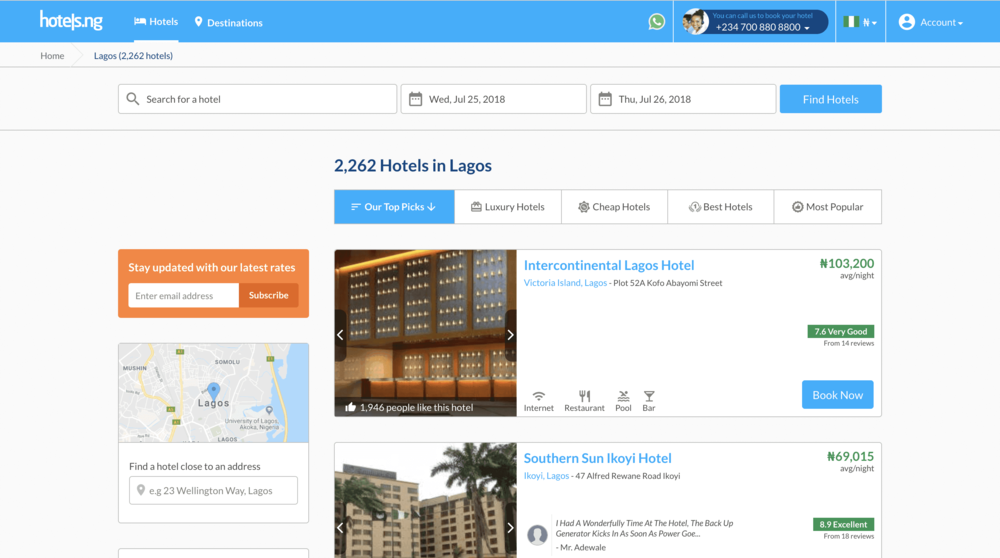The image size is (1000, 558).
Task: Click ₦69,015 price text
Action: click(x=850, y=457)
